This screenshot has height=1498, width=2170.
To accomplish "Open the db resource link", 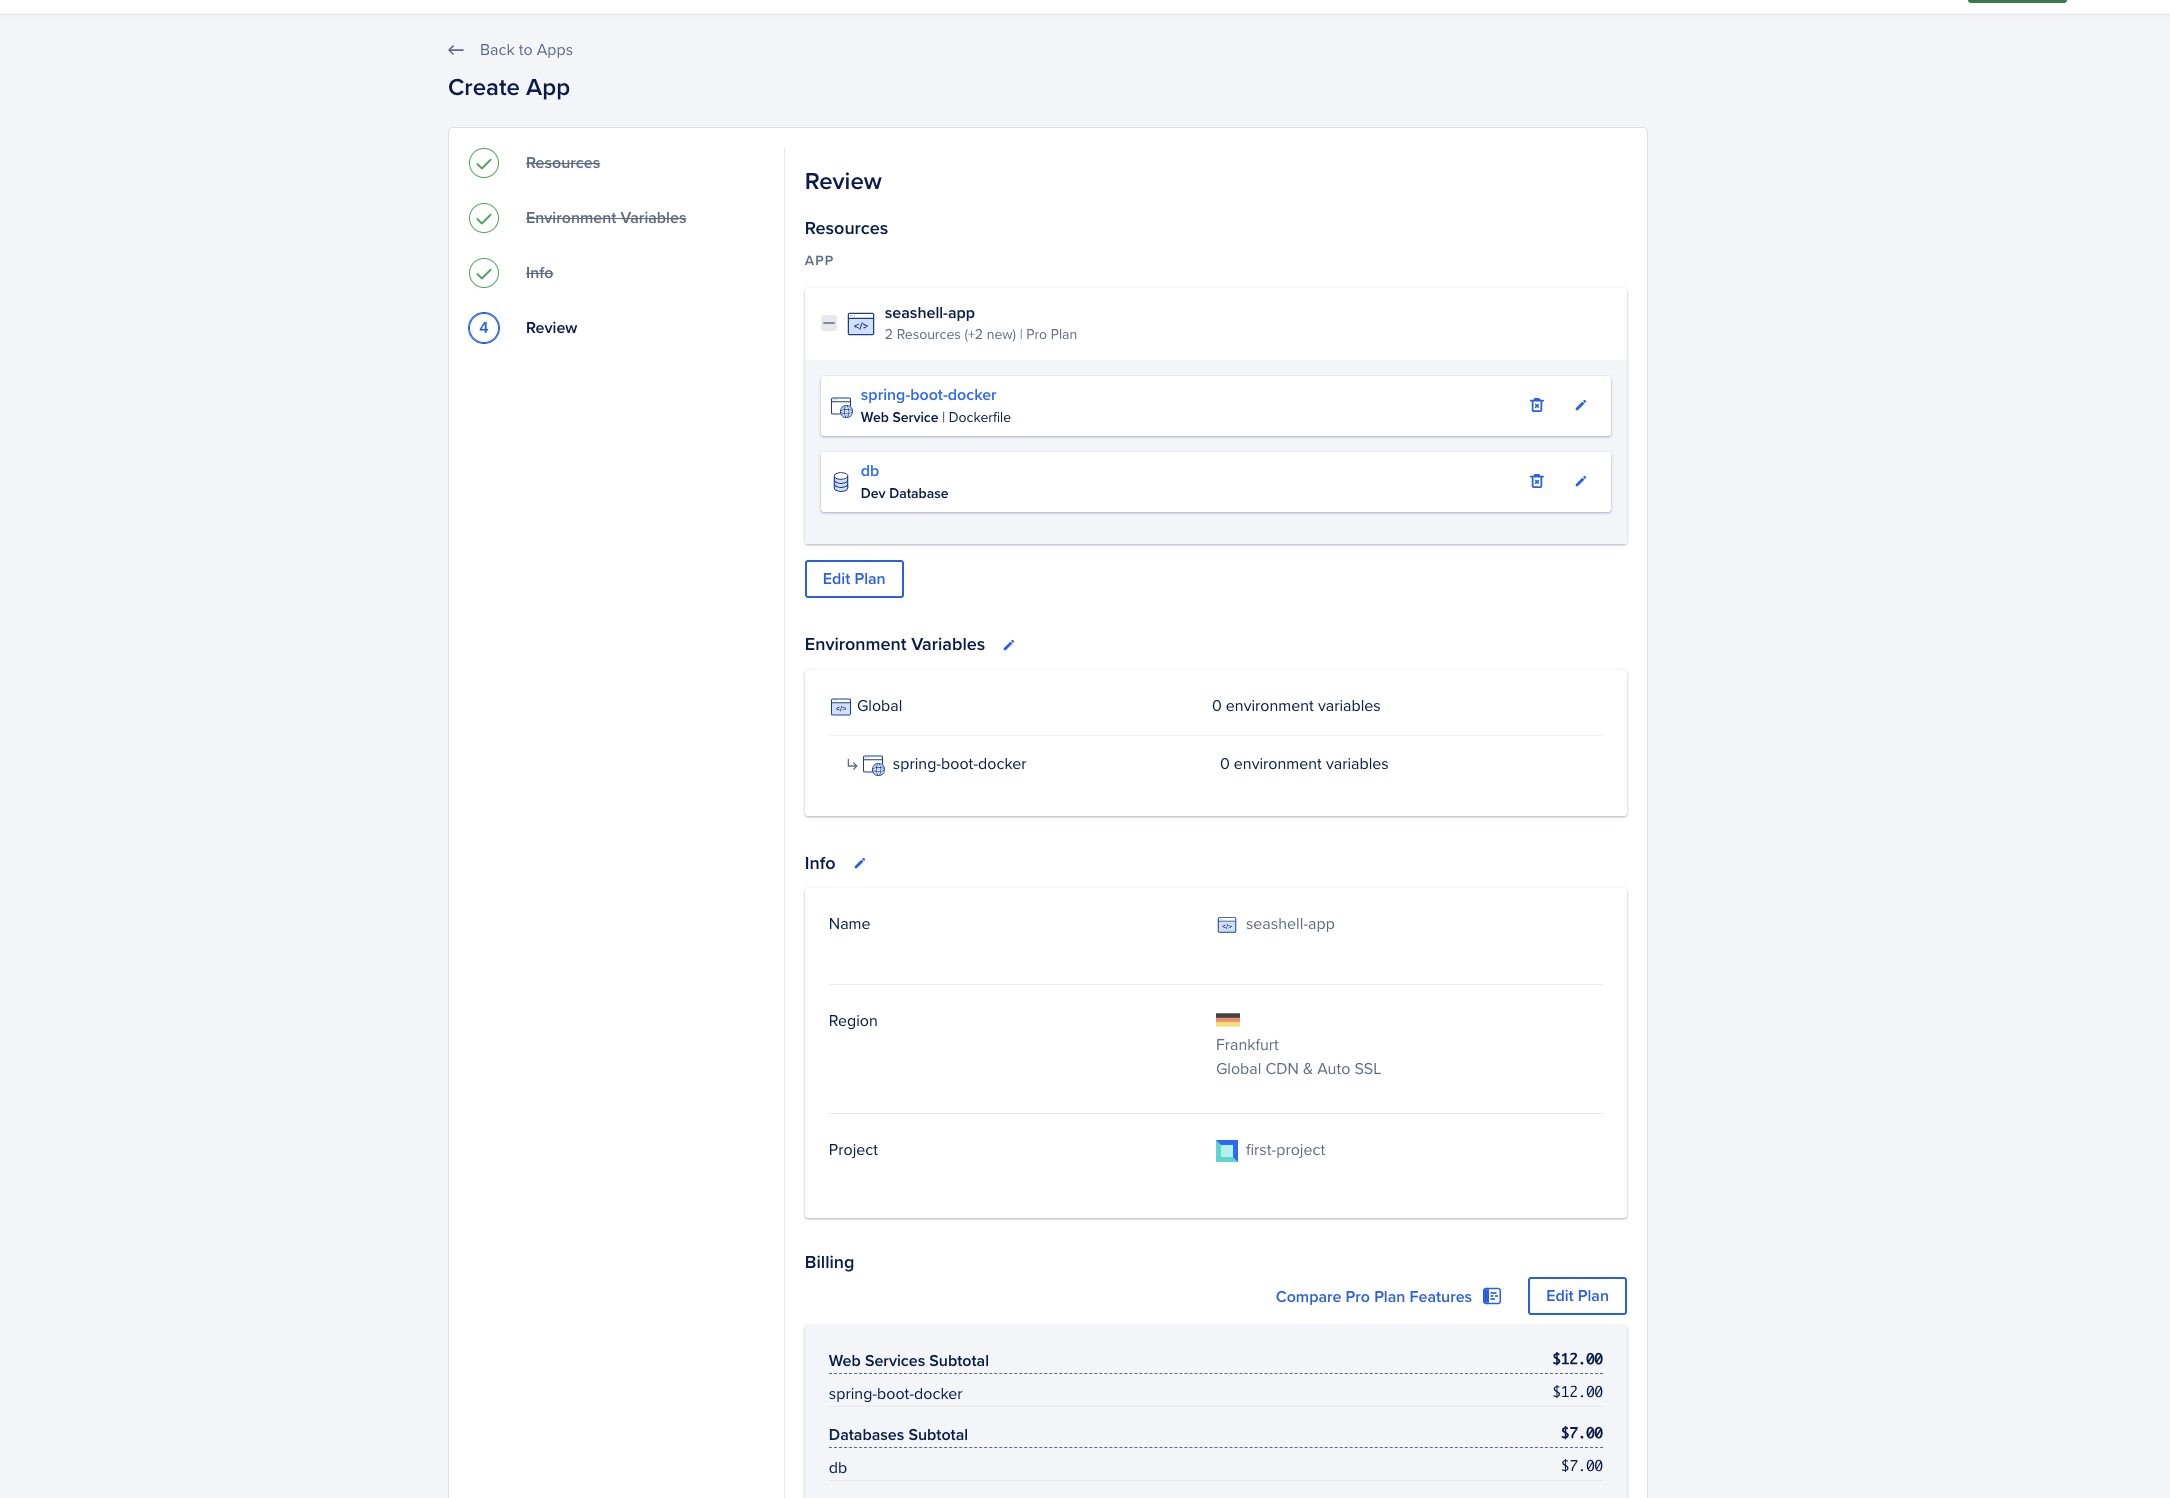I will pos(870,471).
